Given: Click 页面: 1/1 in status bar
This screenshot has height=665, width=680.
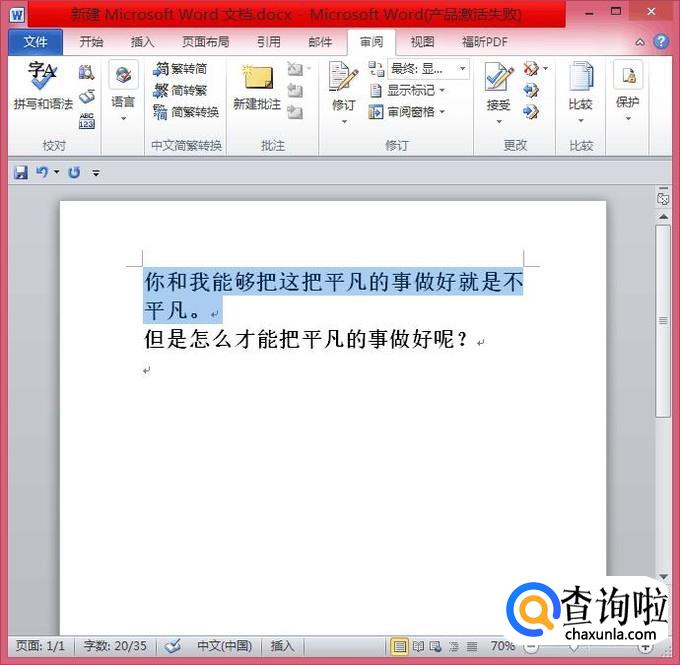Looking at the screenshot, I should (x=40, y=646).
